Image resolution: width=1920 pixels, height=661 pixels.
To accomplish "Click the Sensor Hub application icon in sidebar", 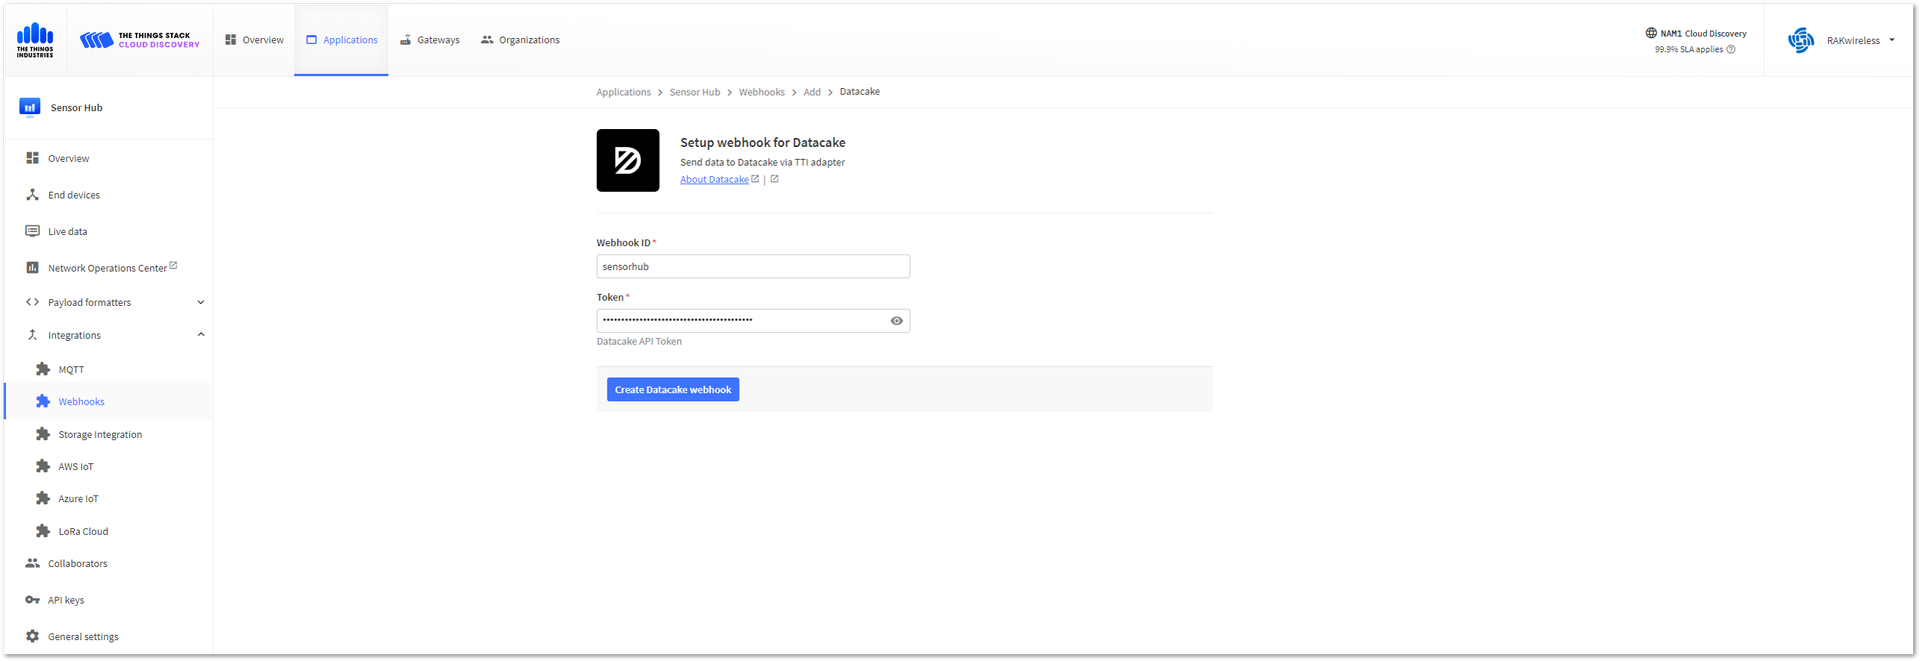I will pyautogui.click(x=30, y=107).
